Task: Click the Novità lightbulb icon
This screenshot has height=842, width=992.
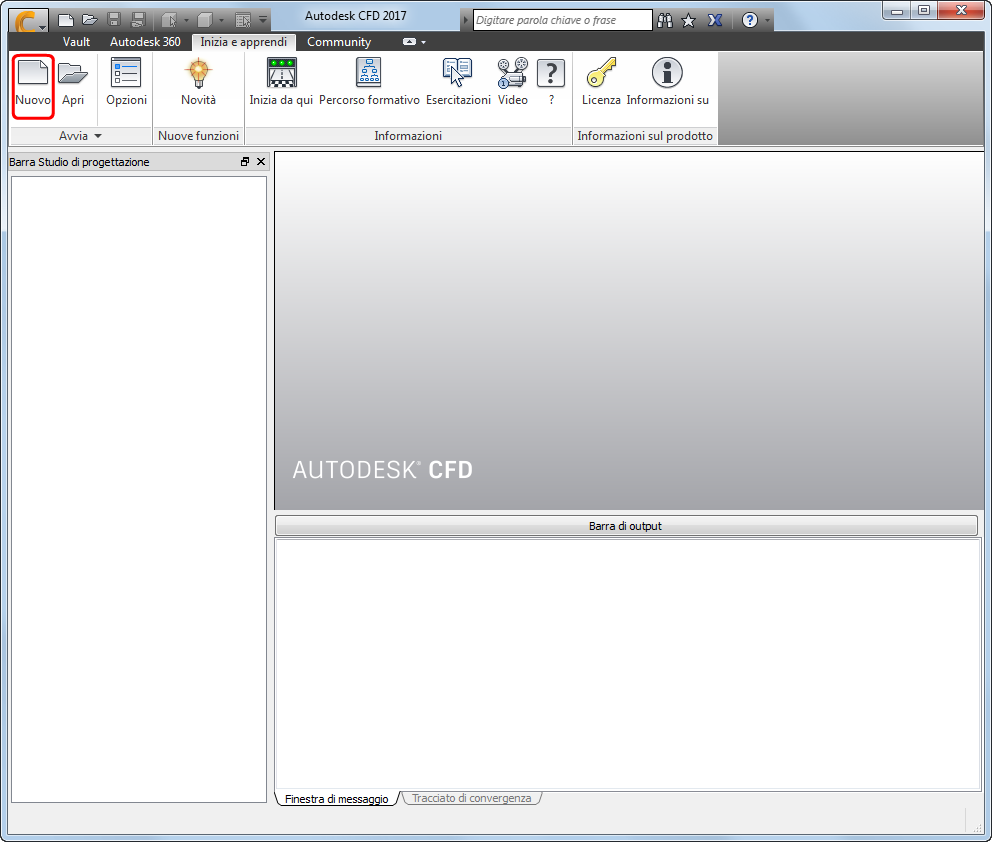Action: click(x=199, y=82)
